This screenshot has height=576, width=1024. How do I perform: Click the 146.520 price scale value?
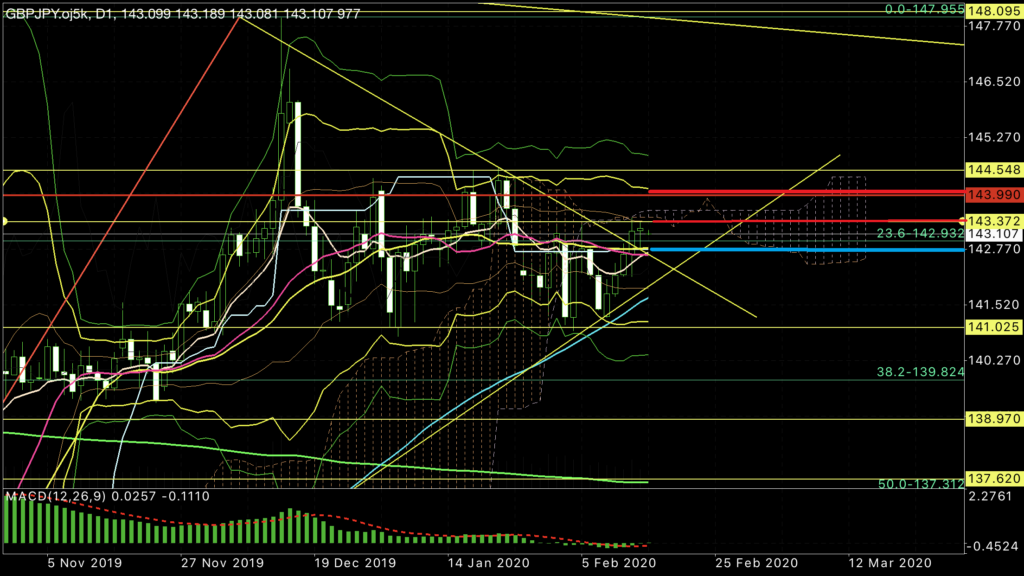click(x=993, y=82)
